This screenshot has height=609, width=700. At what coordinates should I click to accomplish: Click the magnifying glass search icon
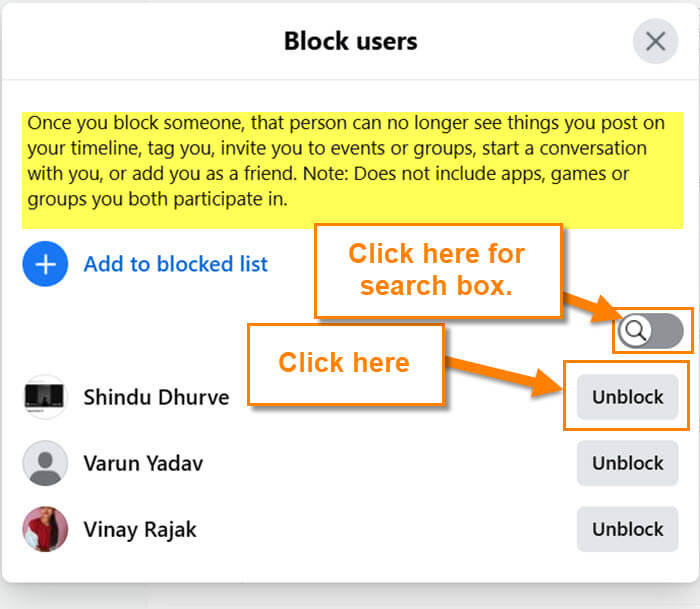tap(635, 331)
